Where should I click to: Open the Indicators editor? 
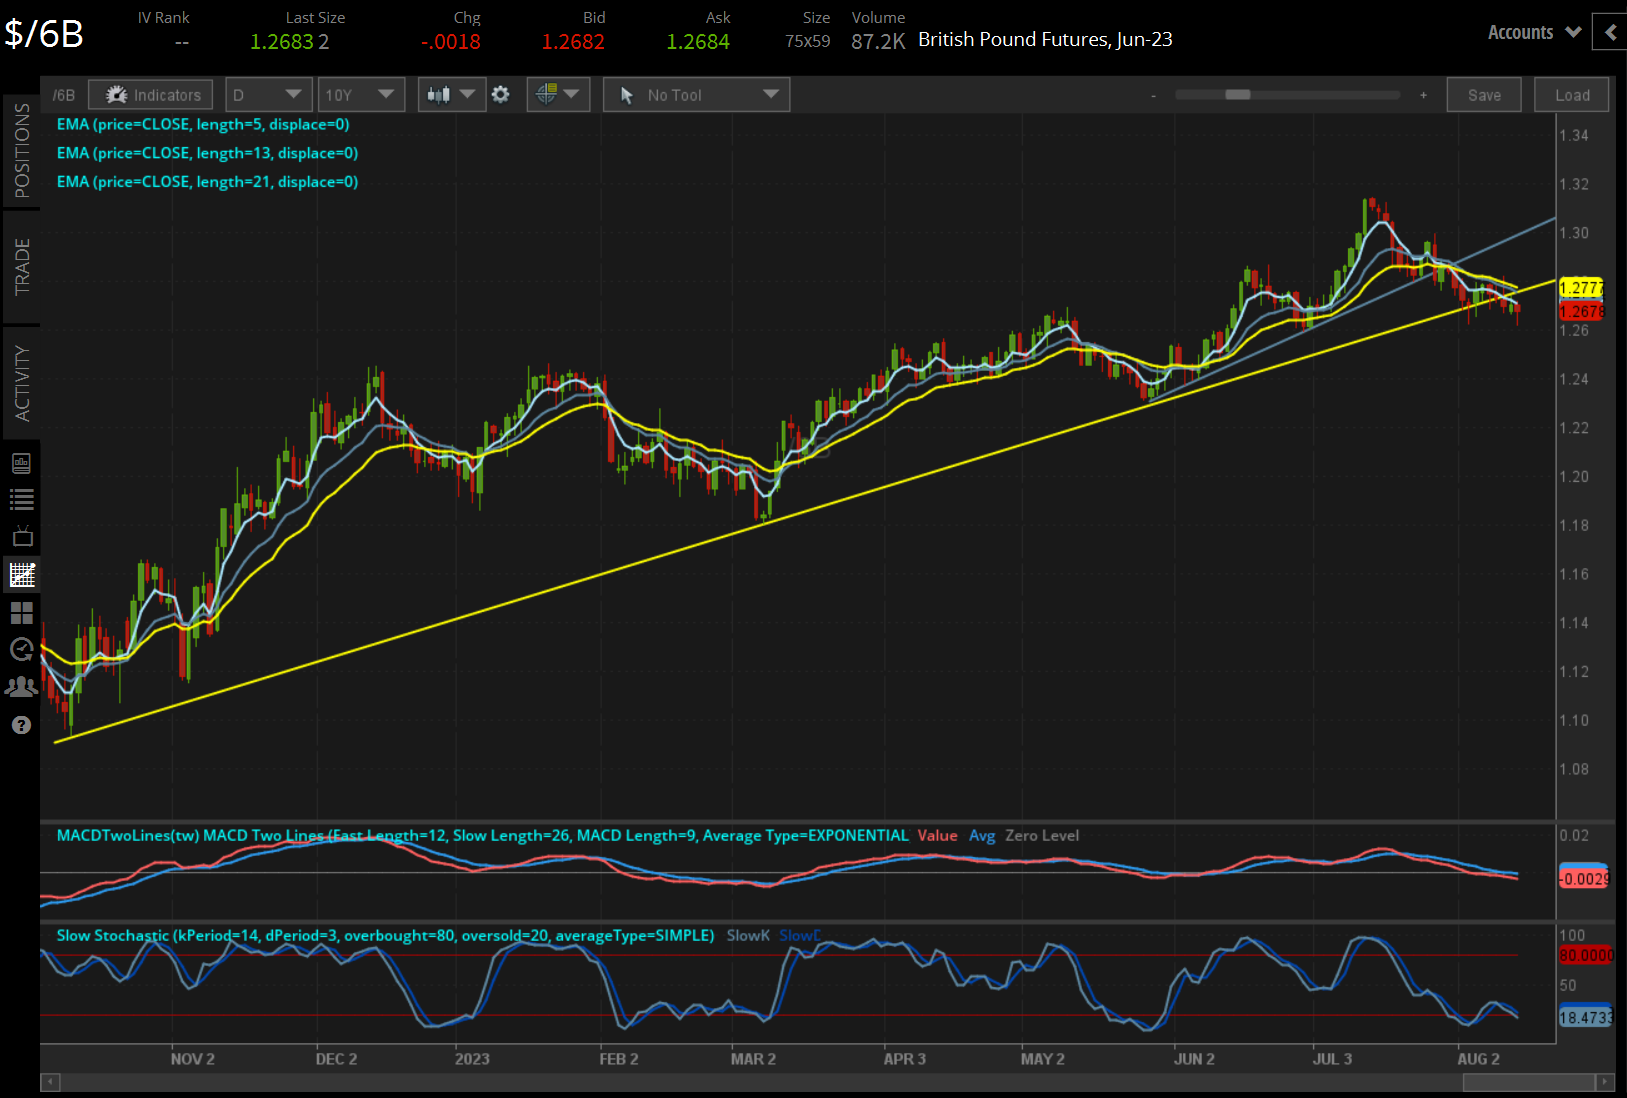(x=150, y=94)
